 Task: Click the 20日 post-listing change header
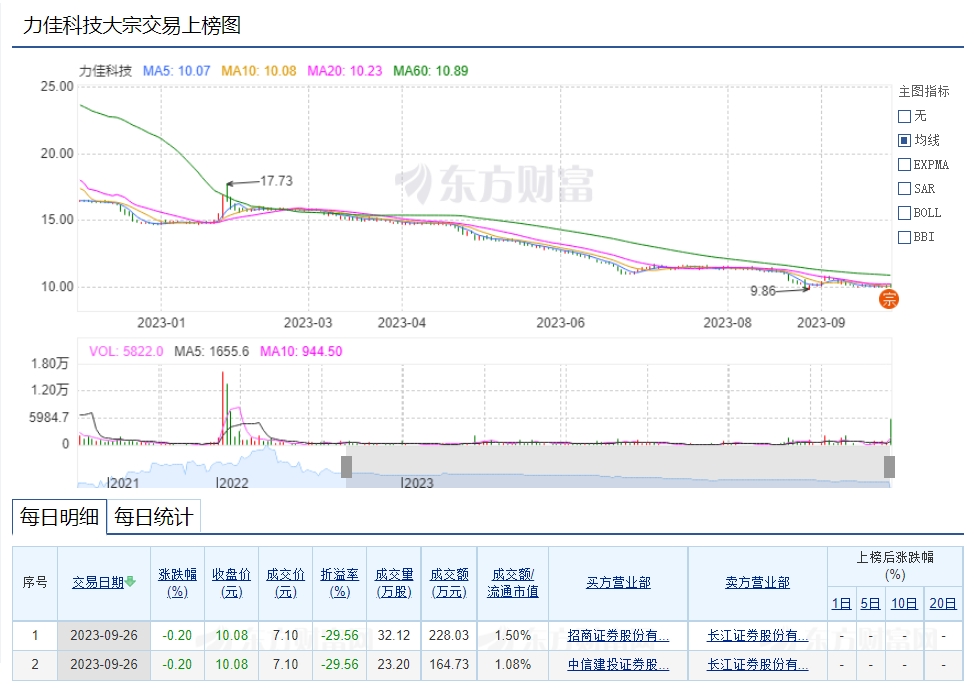point(942,603)
